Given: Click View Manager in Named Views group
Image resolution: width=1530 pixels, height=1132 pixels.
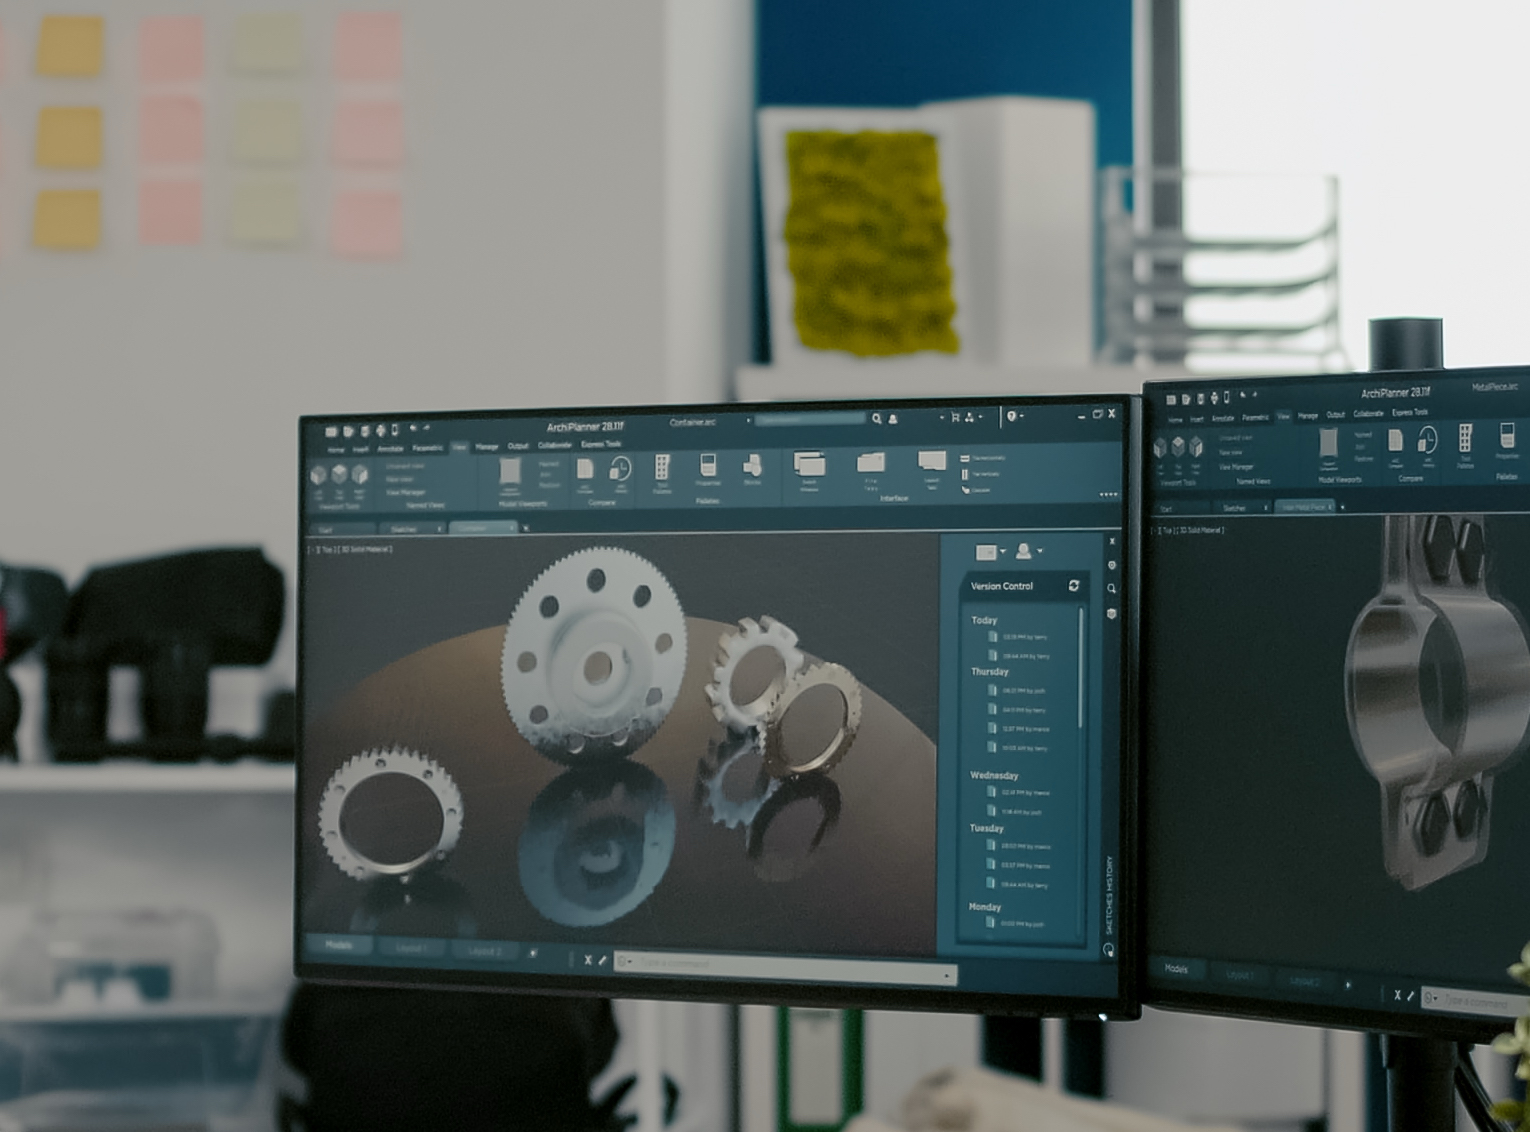Looking at the screenshot, I should pyautogui.click(x=406, y=492).
